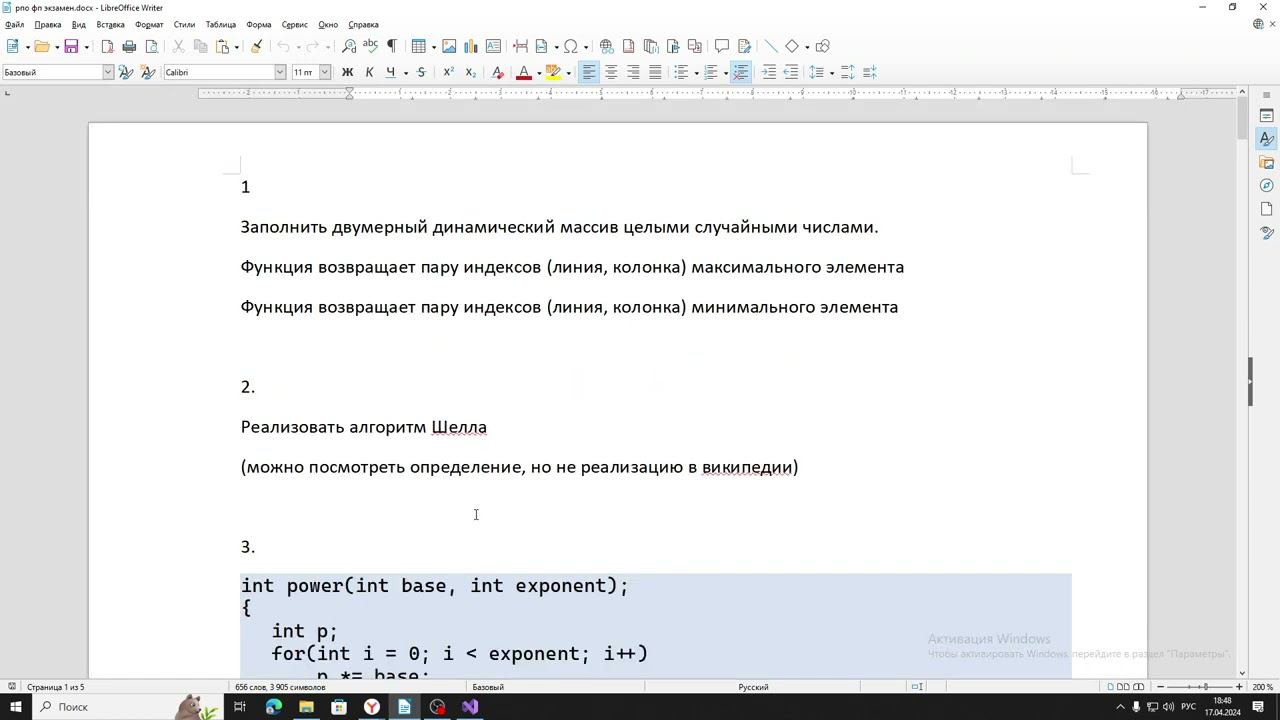Open Visual Studio from the taskbar
Screen dimensions: 1280x720
[x=471, y=707]
